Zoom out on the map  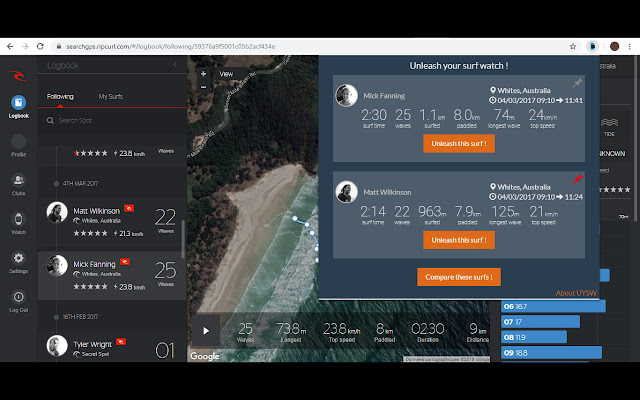pyautogui.click(x=203, y=87)
